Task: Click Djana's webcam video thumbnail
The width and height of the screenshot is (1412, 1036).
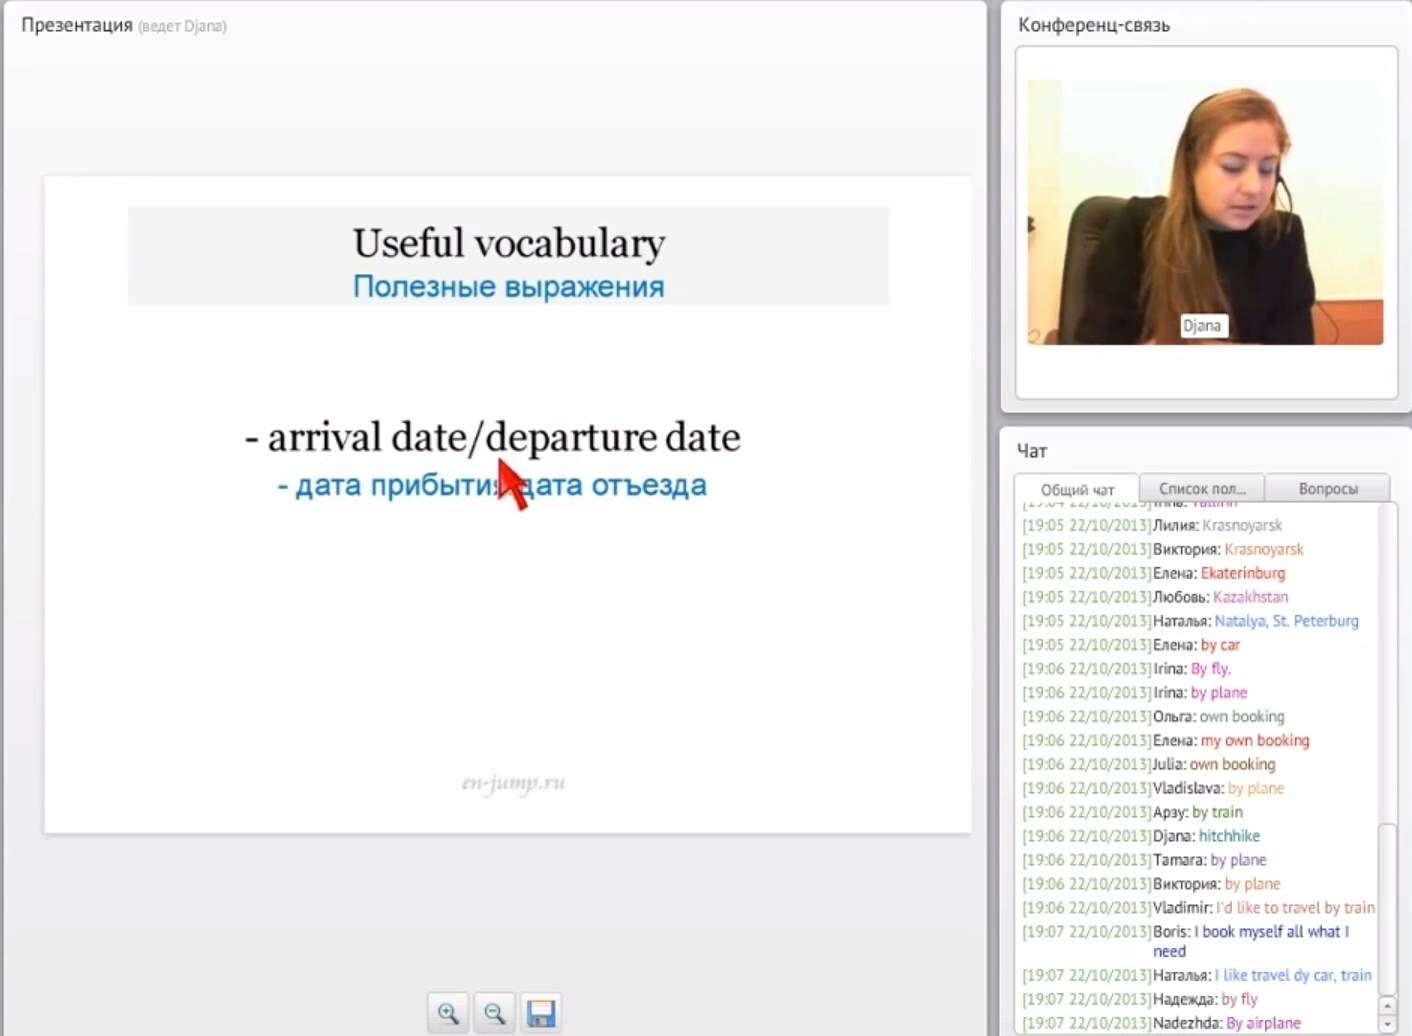Action: tap(1205, 213)
